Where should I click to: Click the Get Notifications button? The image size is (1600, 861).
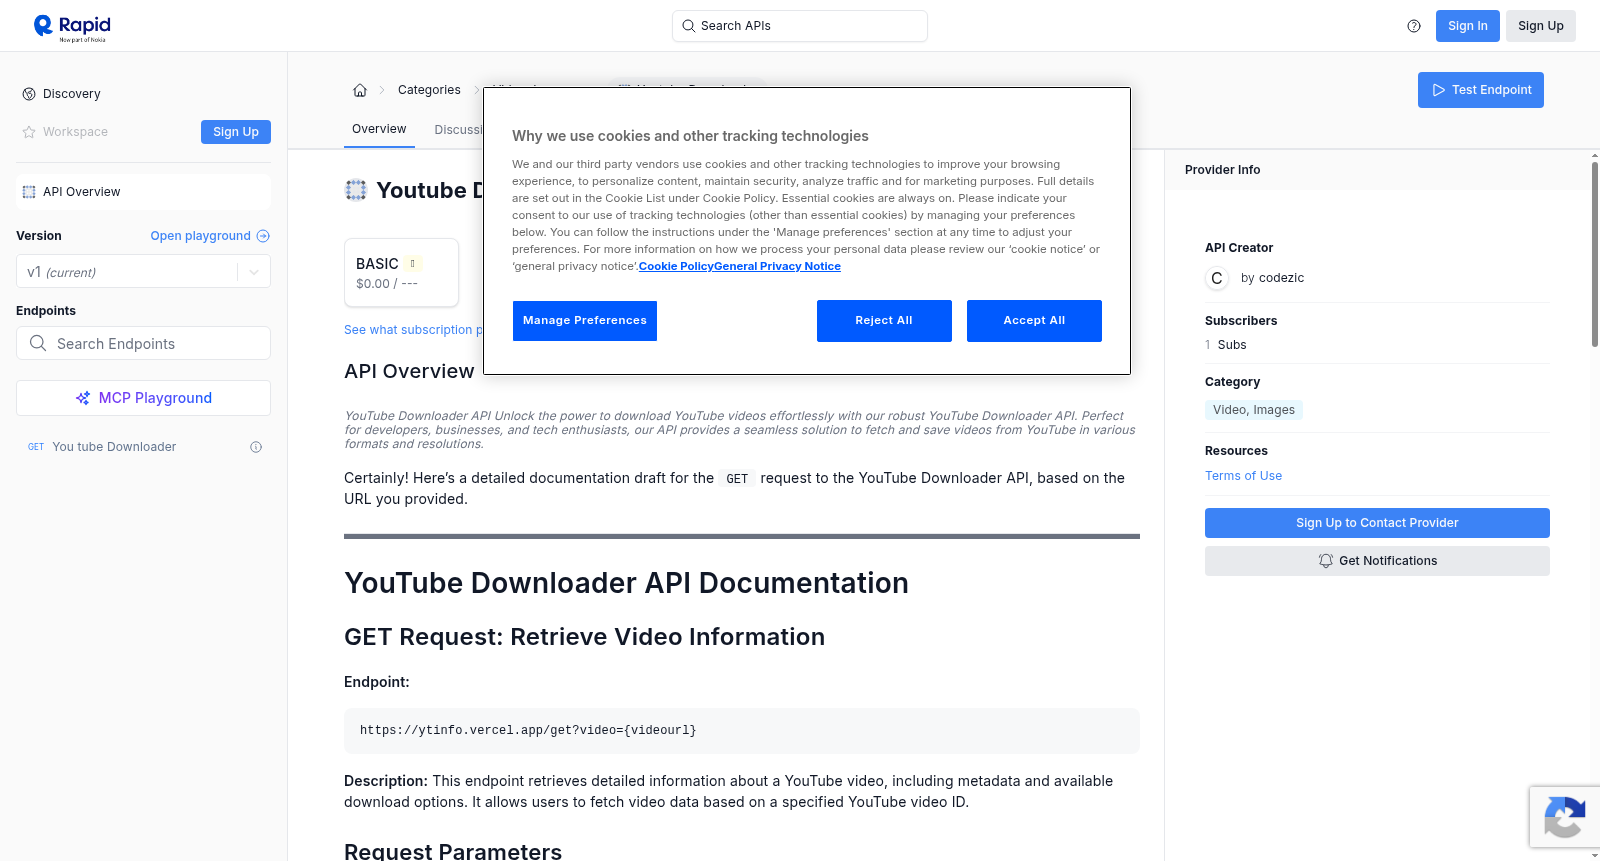(x=1377, y=561)
